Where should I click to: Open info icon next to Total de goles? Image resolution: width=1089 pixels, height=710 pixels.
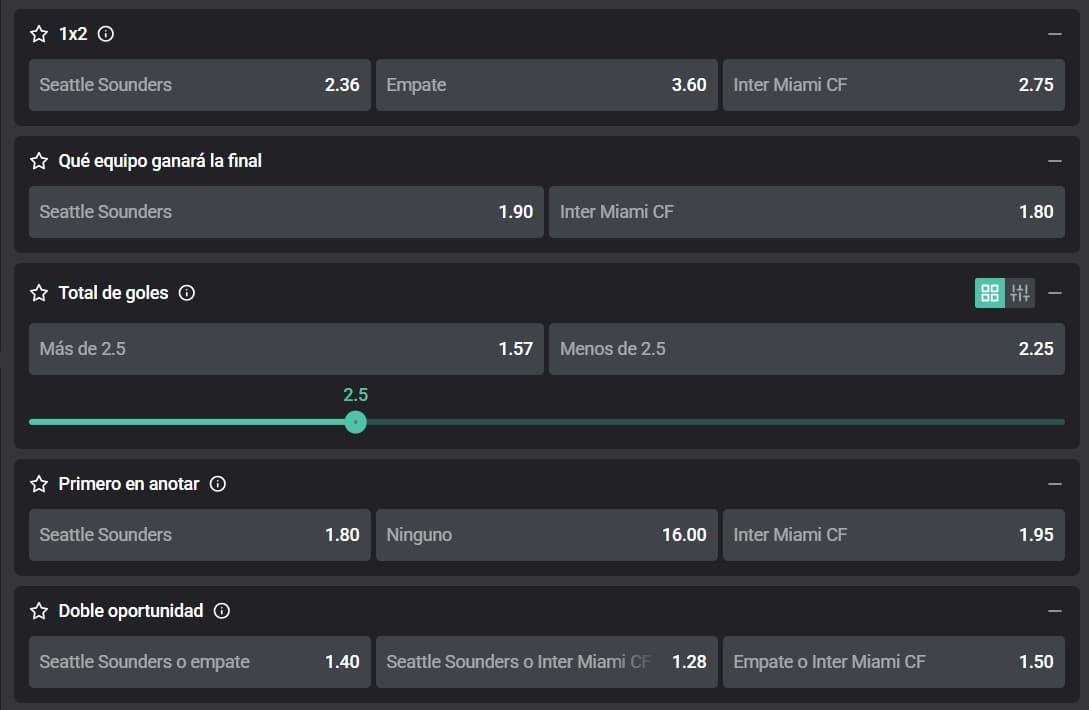pyautogui.click(x=186, y=293)
